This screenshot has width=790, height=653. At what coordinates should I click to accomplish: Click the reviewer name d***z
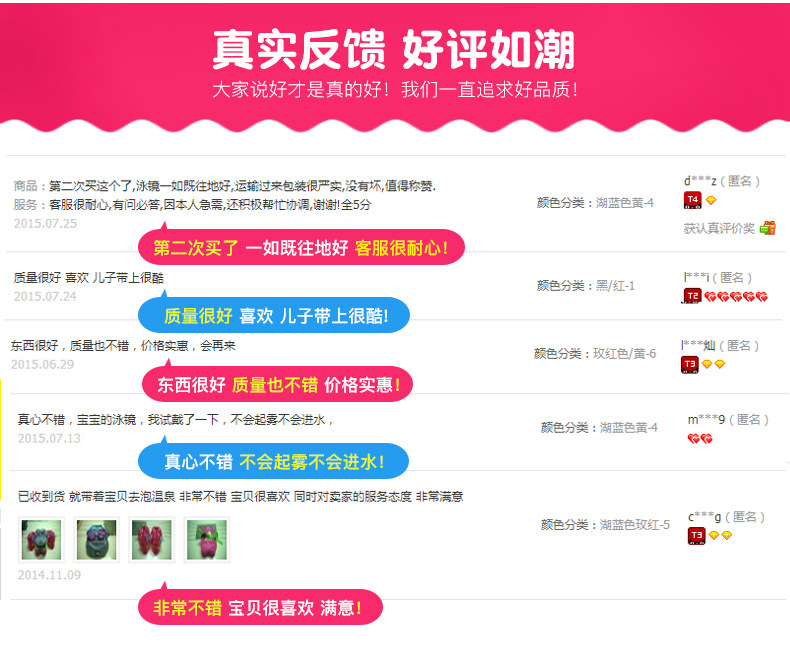tap(700, 181)
